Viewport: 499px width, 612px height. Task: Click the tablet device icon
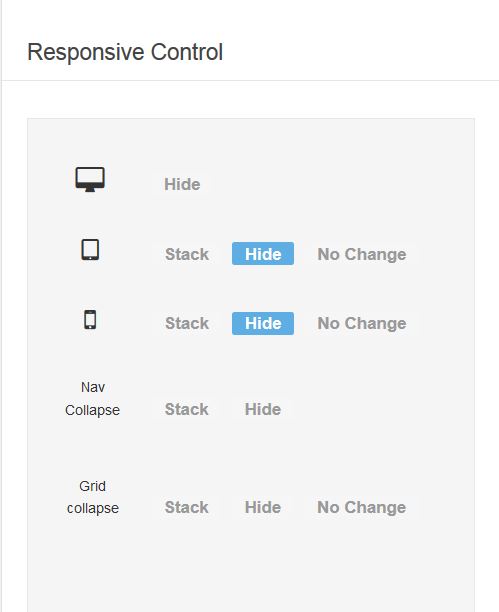click(90, 249)
